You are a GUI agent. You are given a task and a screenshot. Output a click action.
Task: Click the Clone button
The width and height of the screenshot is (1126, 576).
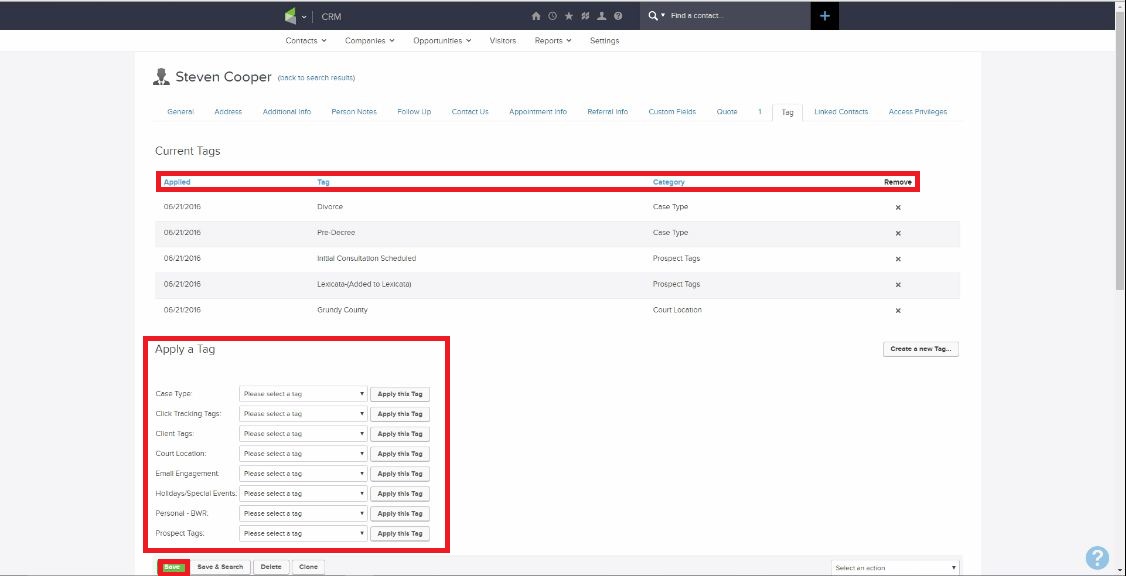(x=308, y=567)
